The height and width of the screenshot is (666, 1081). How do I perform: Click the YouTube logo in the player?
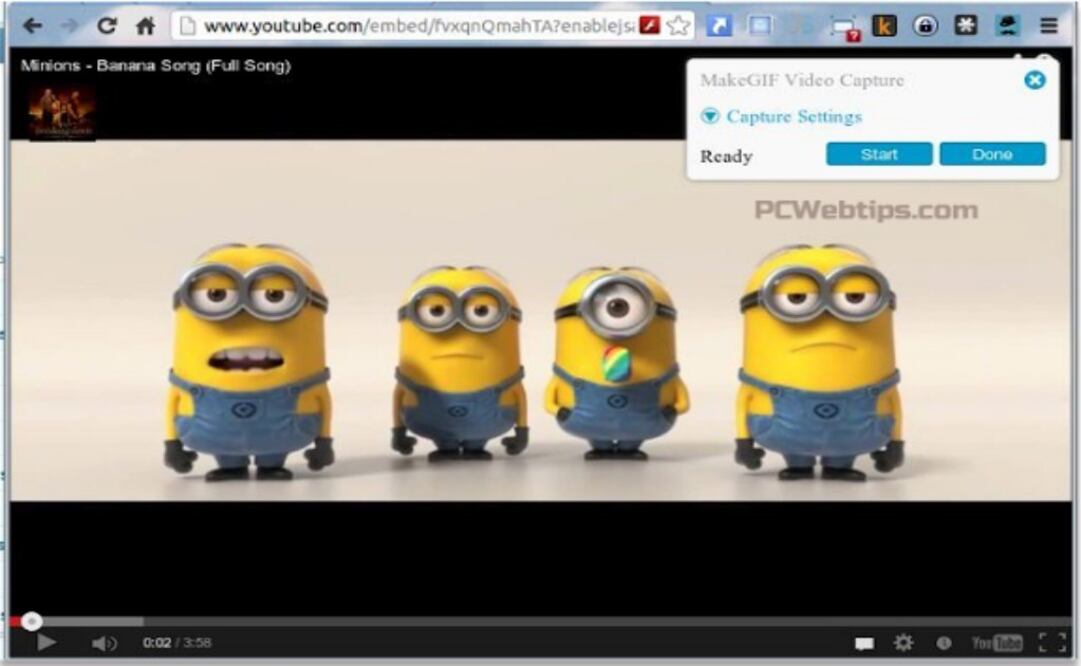[x=997, y=643]
